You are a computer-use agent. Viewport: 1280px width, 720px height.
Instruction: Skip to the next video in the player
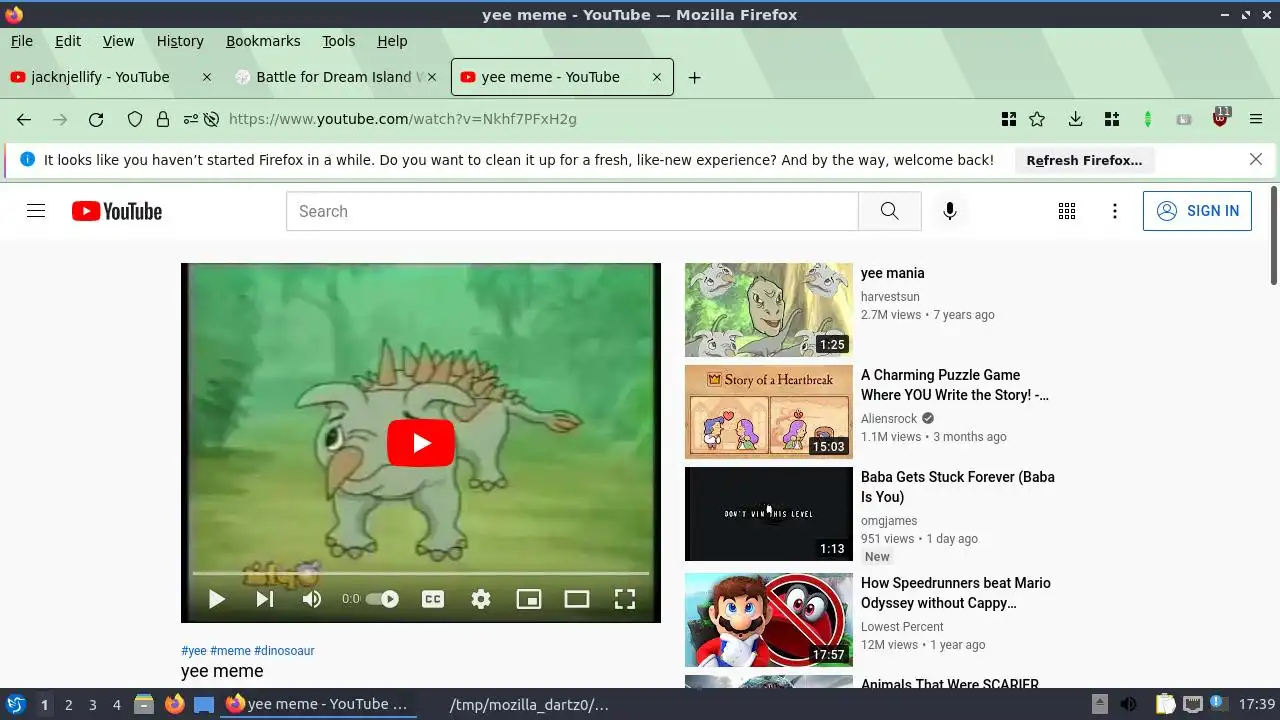(264, 599)
